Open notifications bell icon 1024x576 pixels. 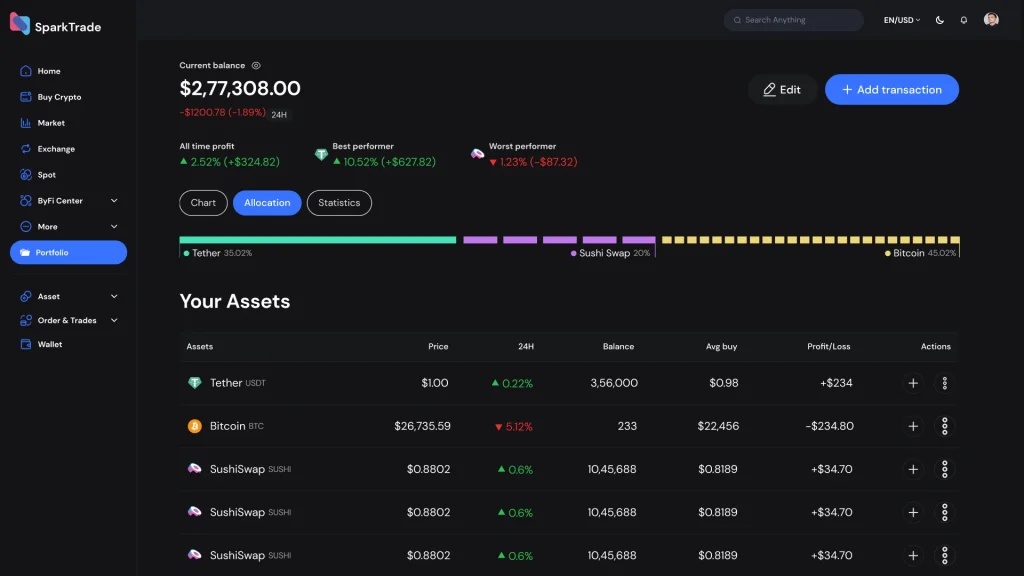(964, 20)
